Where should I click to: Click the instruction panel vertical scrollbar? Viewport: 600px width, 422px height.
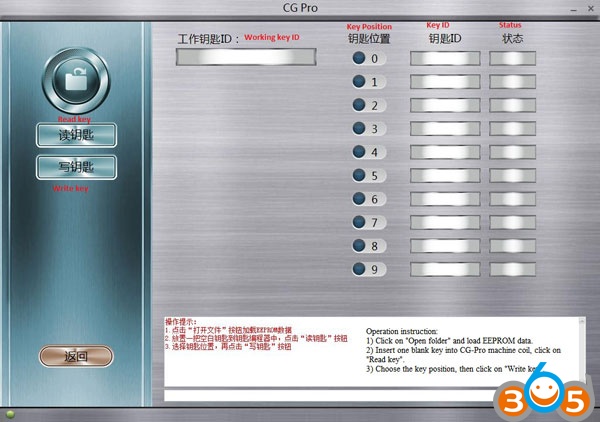pyautogui.click(x=582, y=350)
